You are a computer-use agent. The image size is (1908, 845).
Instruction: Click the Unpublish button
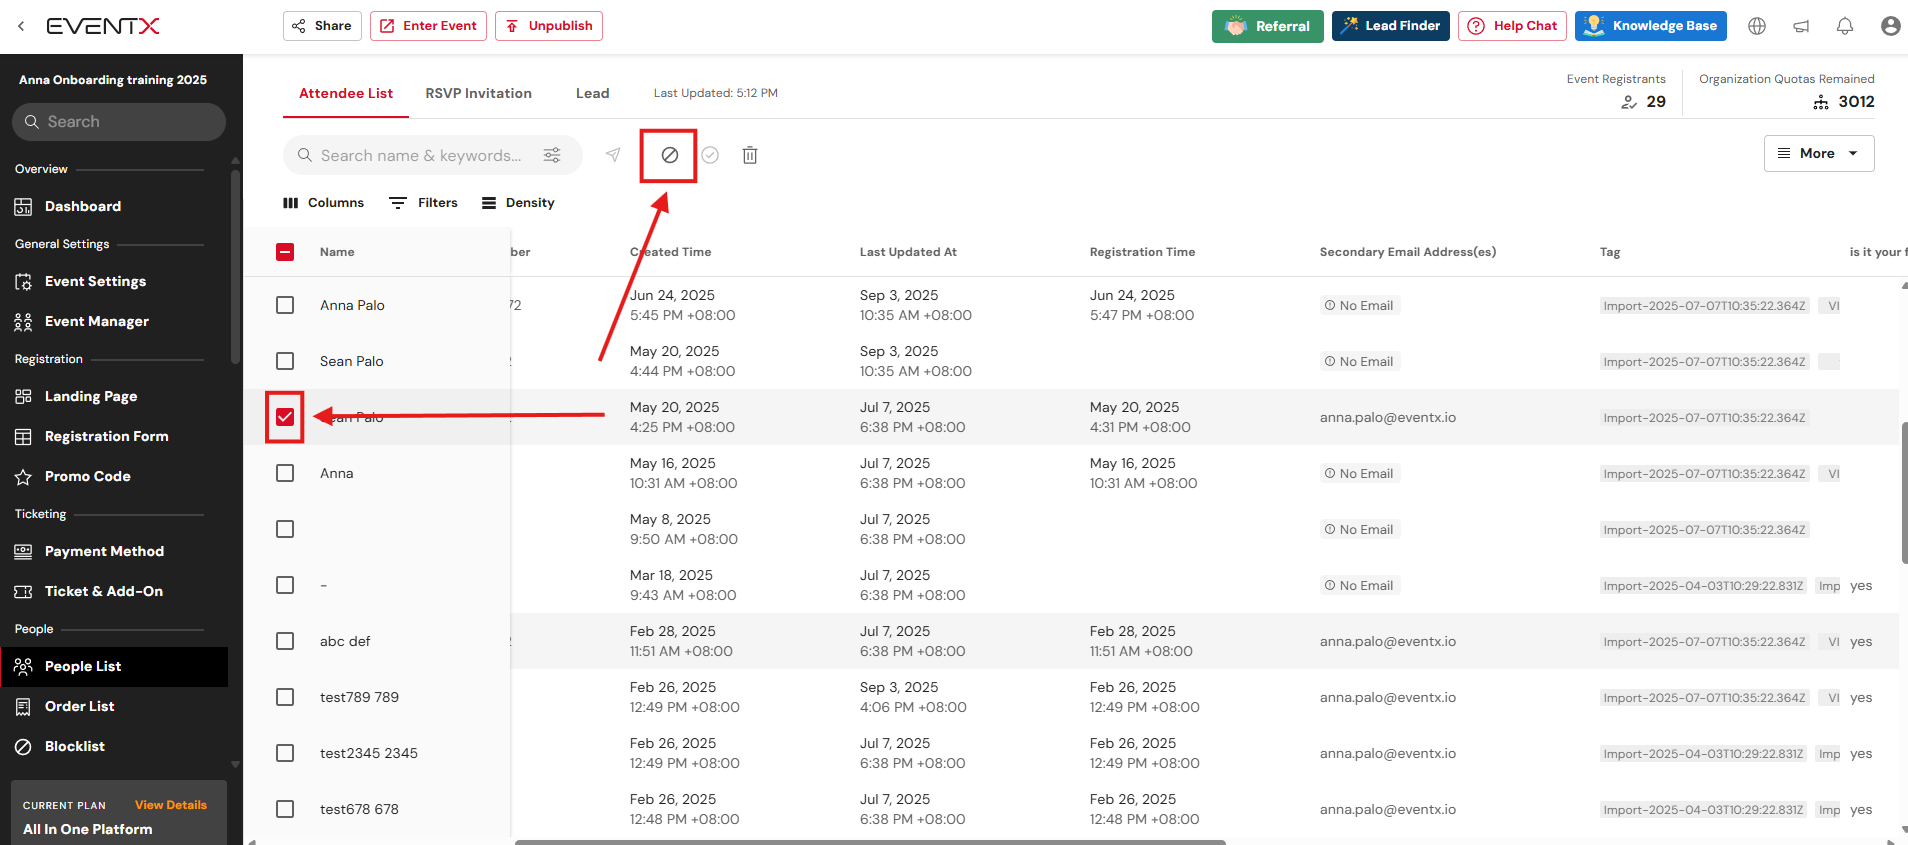(x=549, y=26)
